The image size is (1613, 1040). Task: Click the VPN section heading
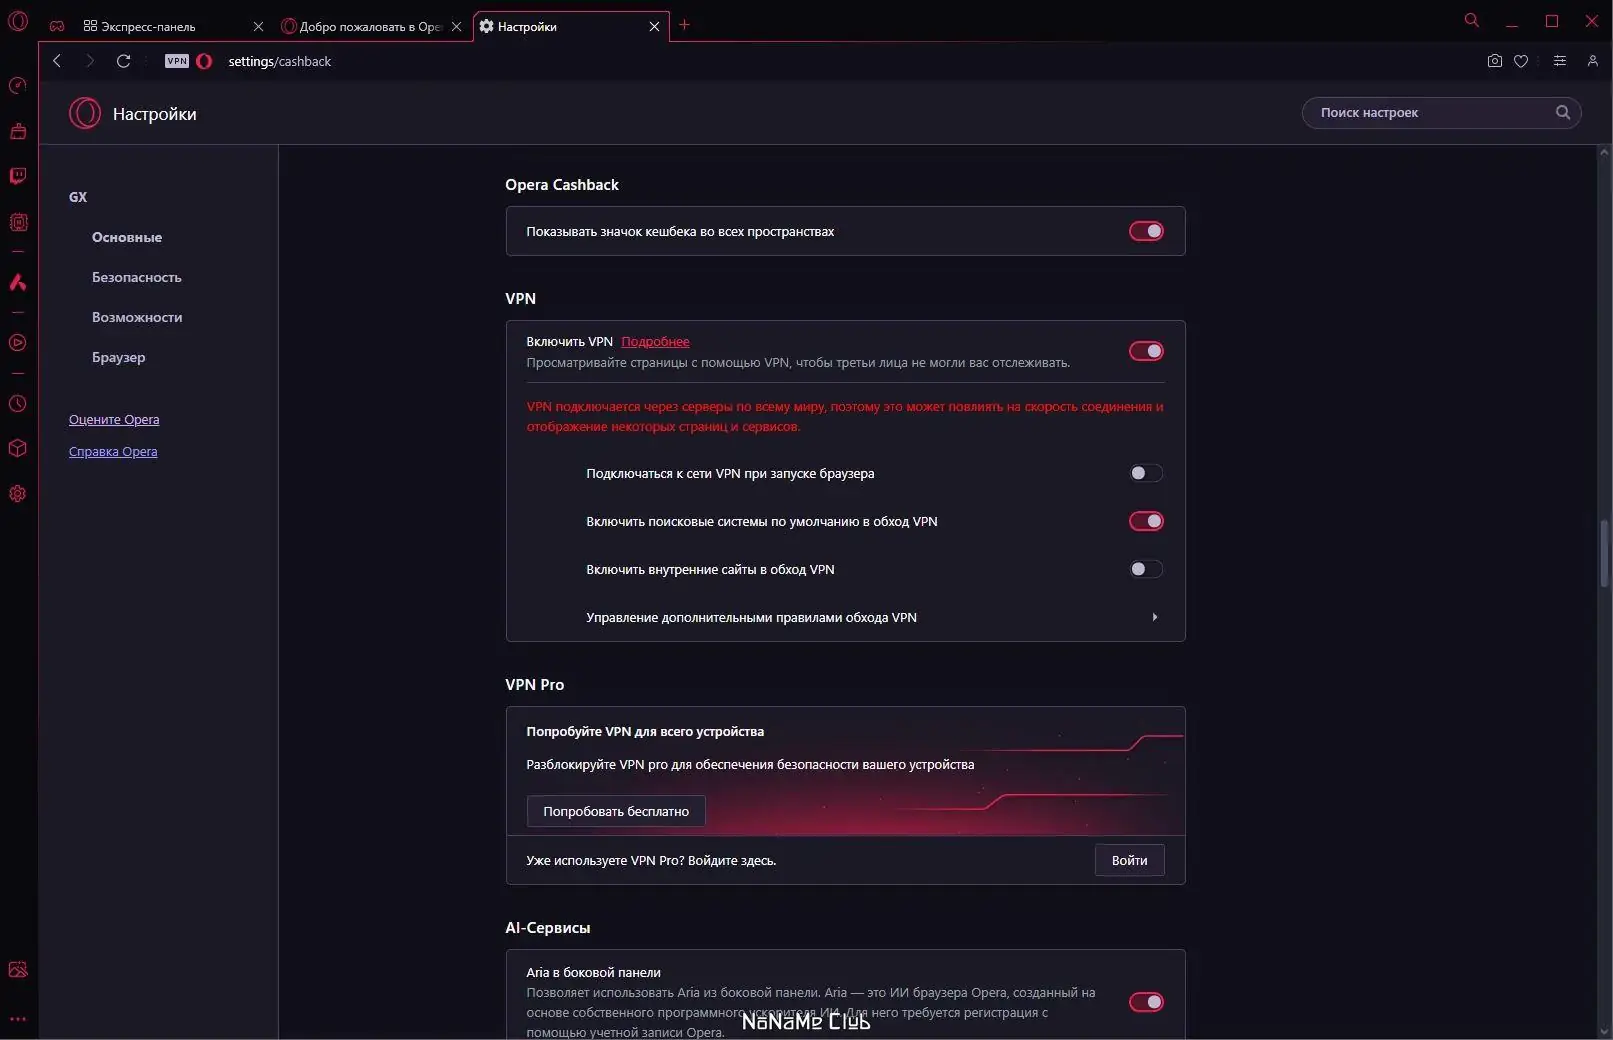pyautogui.click(x=520, y=298)
